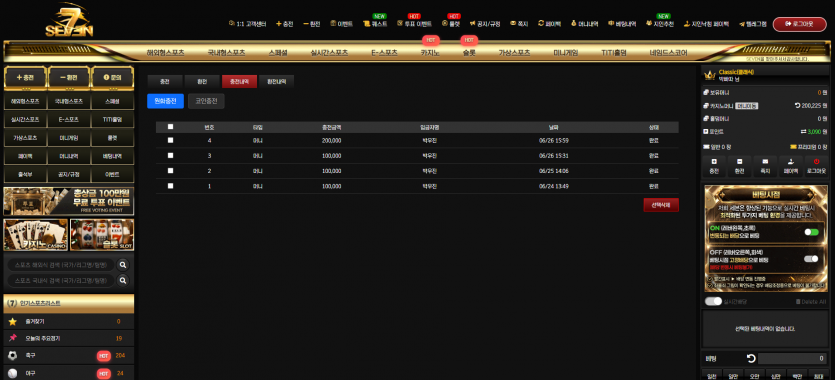
Task: Click the red logout button at top right
Action: pos(799,24)
